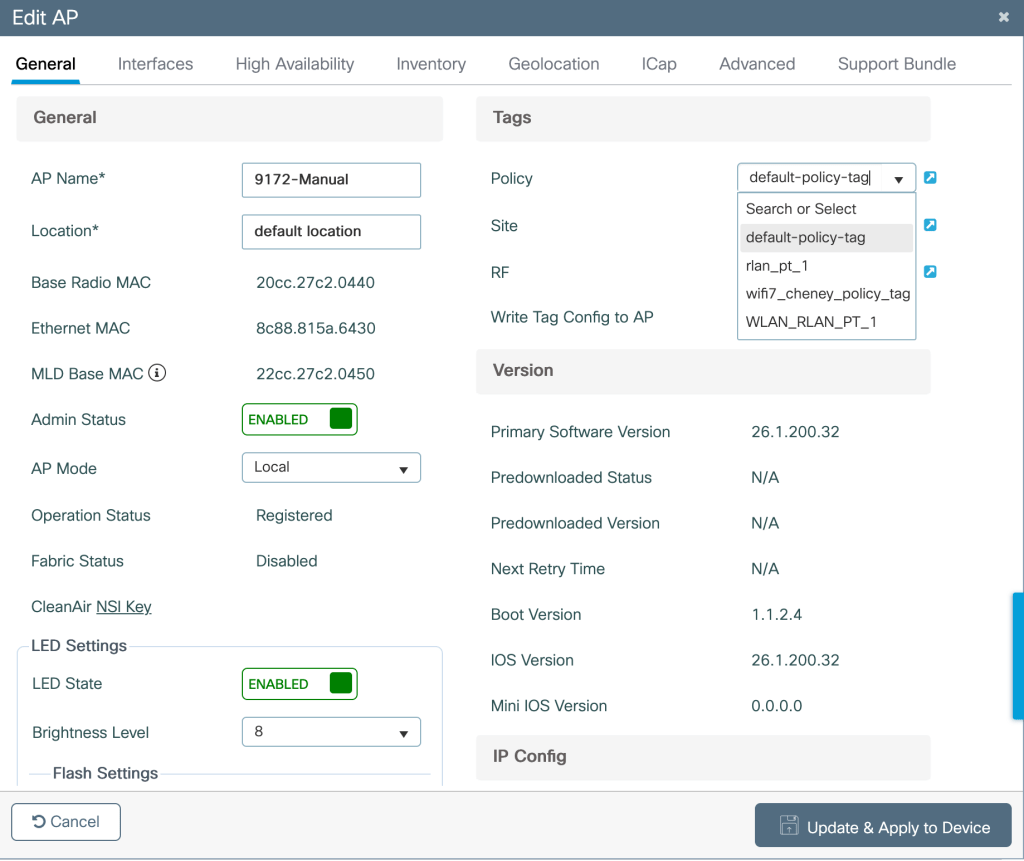Toggle the Admin Status switch
The height and width of the screenshot is (861, 1024).
point(299,419)
